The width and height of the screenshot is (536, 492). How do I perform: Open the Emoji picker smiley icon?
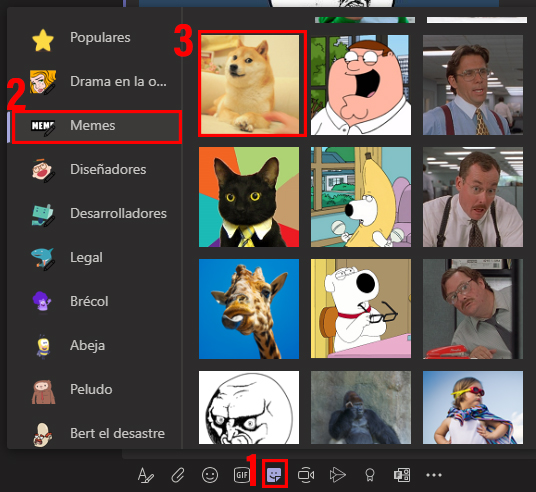[210, 475]
